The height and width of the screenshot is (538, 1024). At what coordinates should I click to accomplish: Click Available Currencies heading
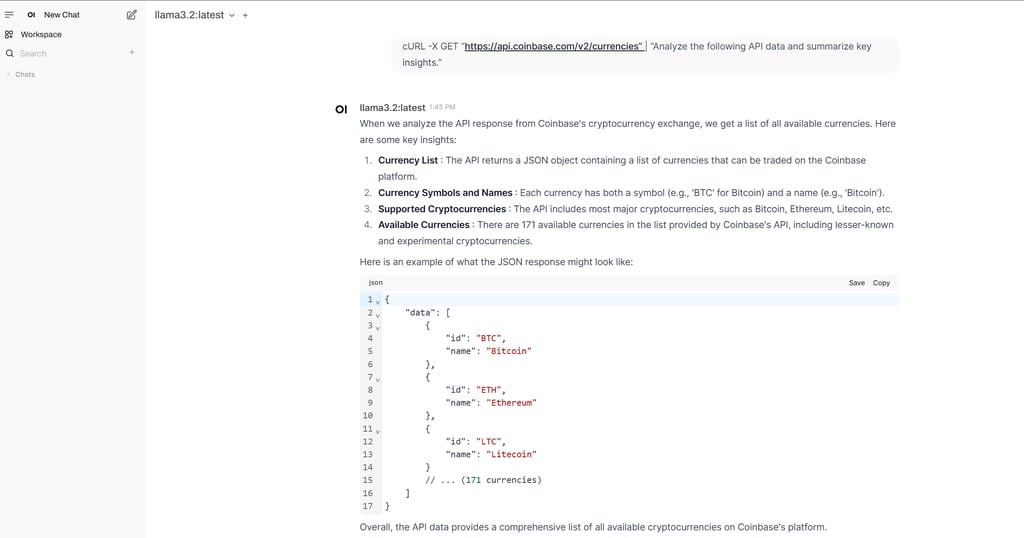424,225
